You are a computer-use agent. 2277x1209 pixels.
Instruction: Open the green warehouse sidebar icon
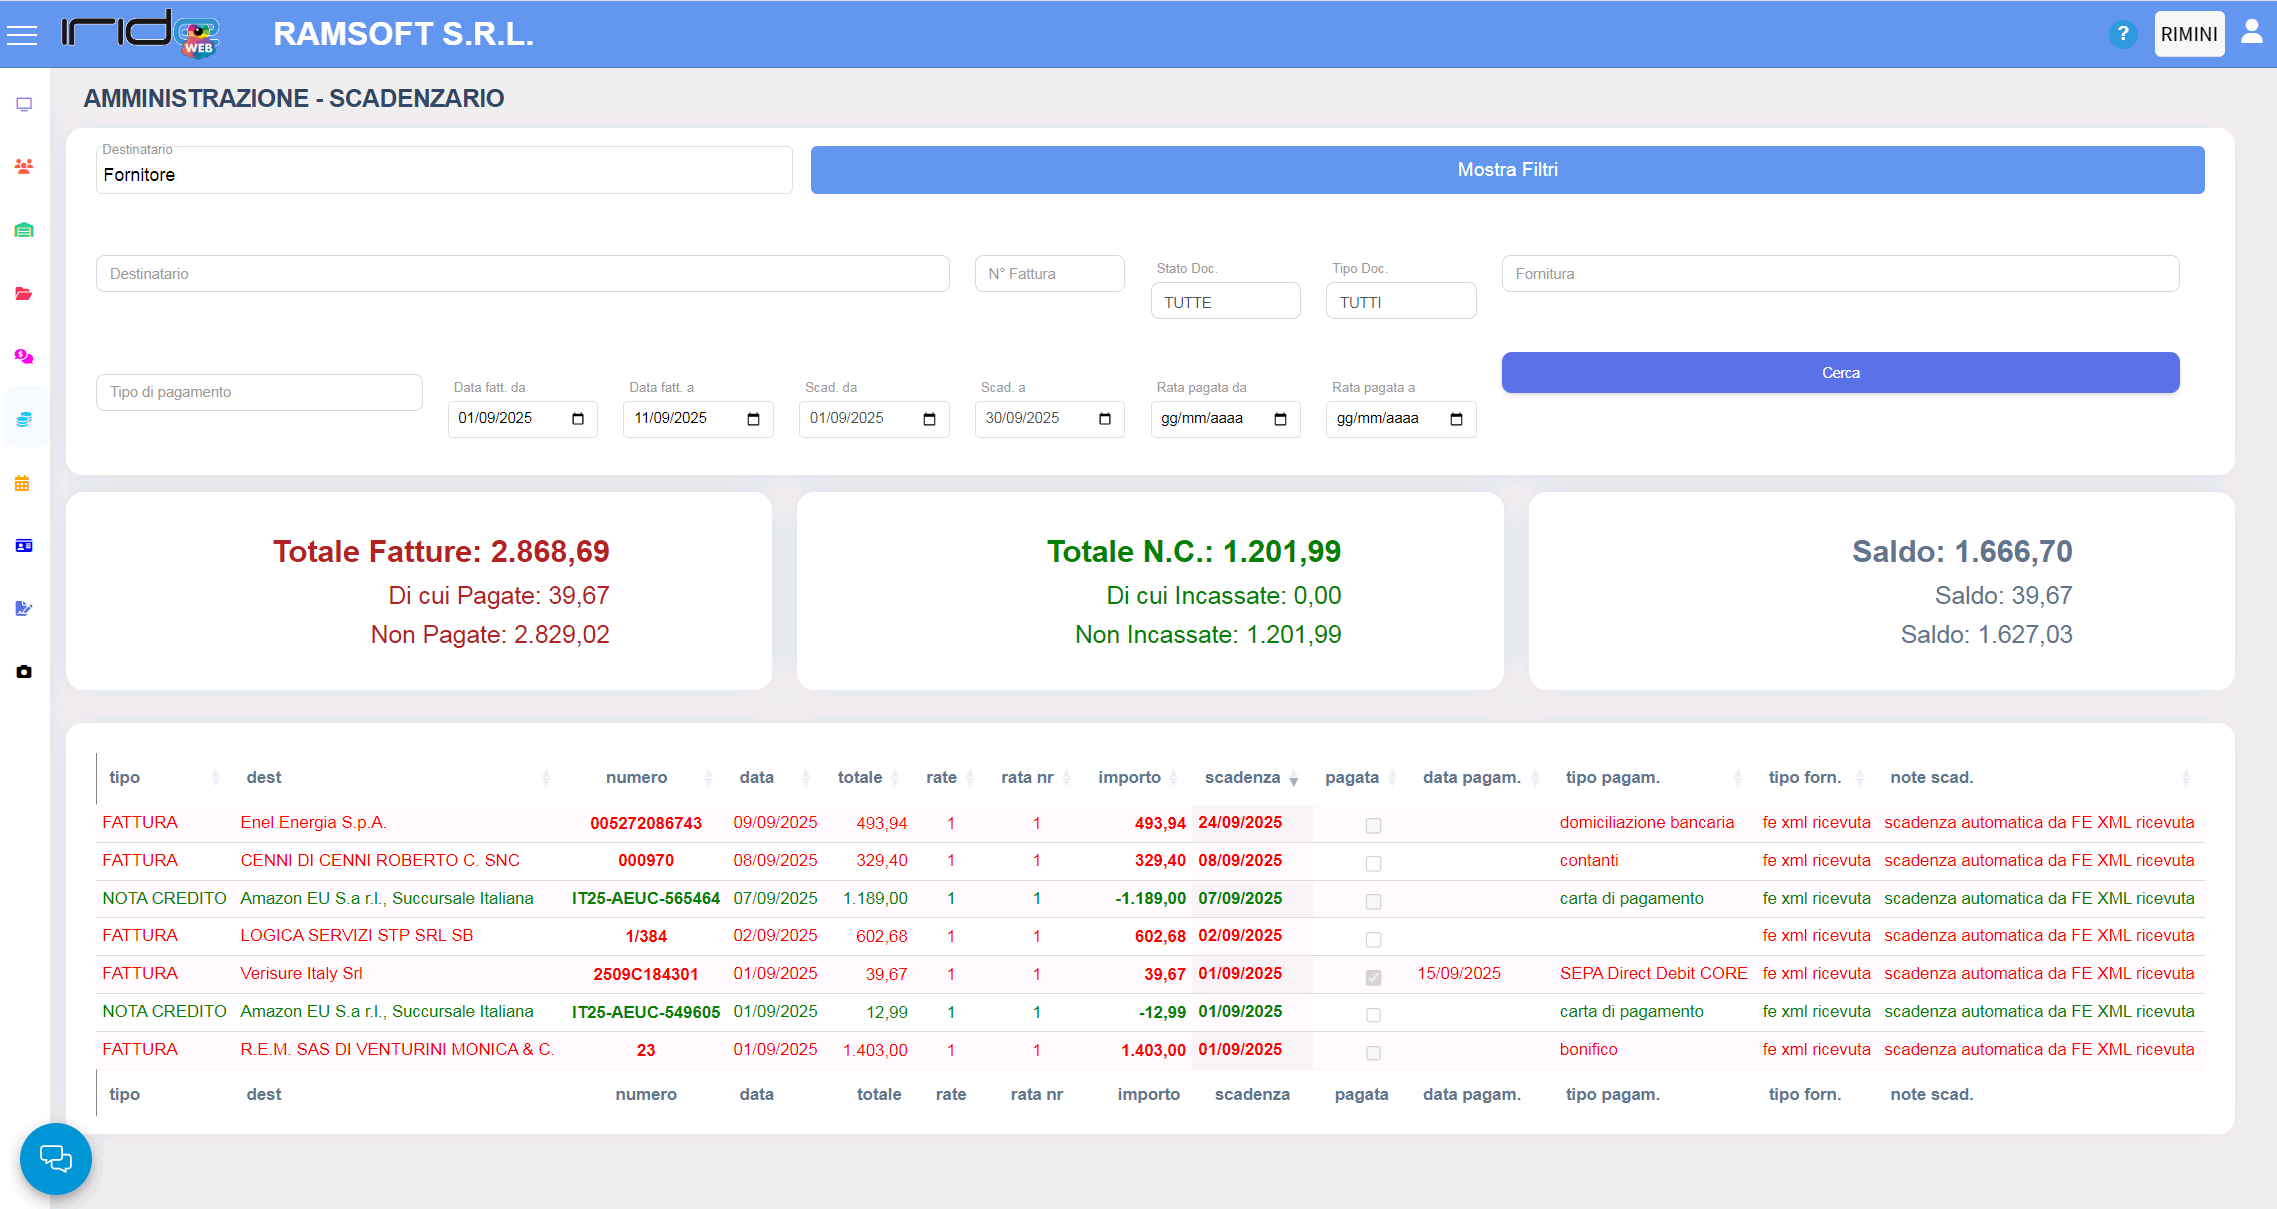tap(24, 230)
